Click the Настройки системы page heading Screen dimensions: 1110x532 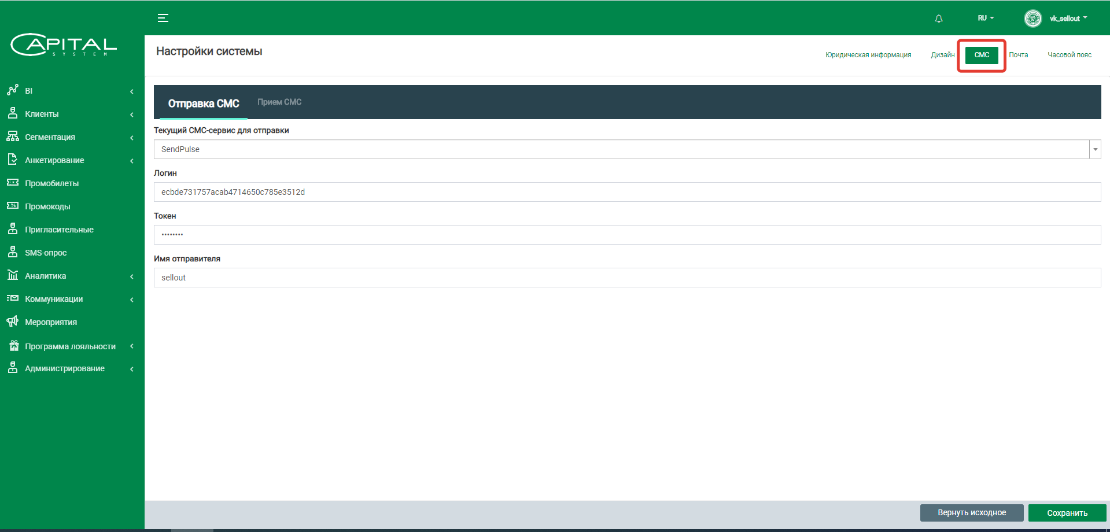click(x=209, y=52)
